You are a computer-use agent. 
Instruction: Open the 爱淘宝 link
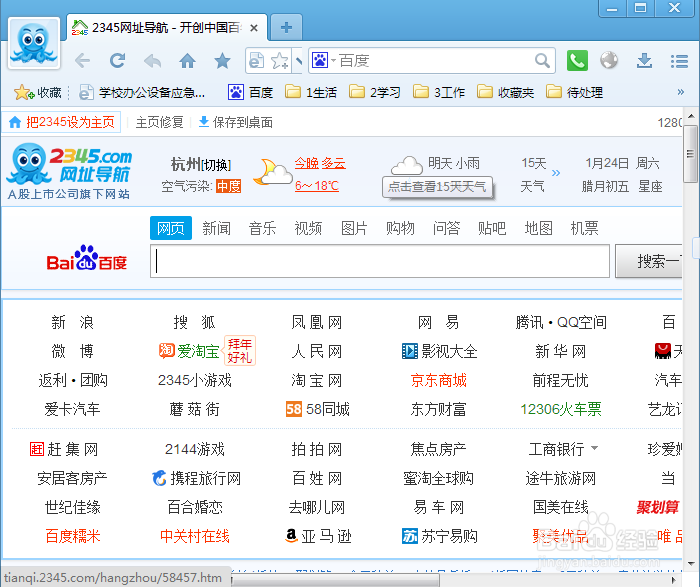189,351
